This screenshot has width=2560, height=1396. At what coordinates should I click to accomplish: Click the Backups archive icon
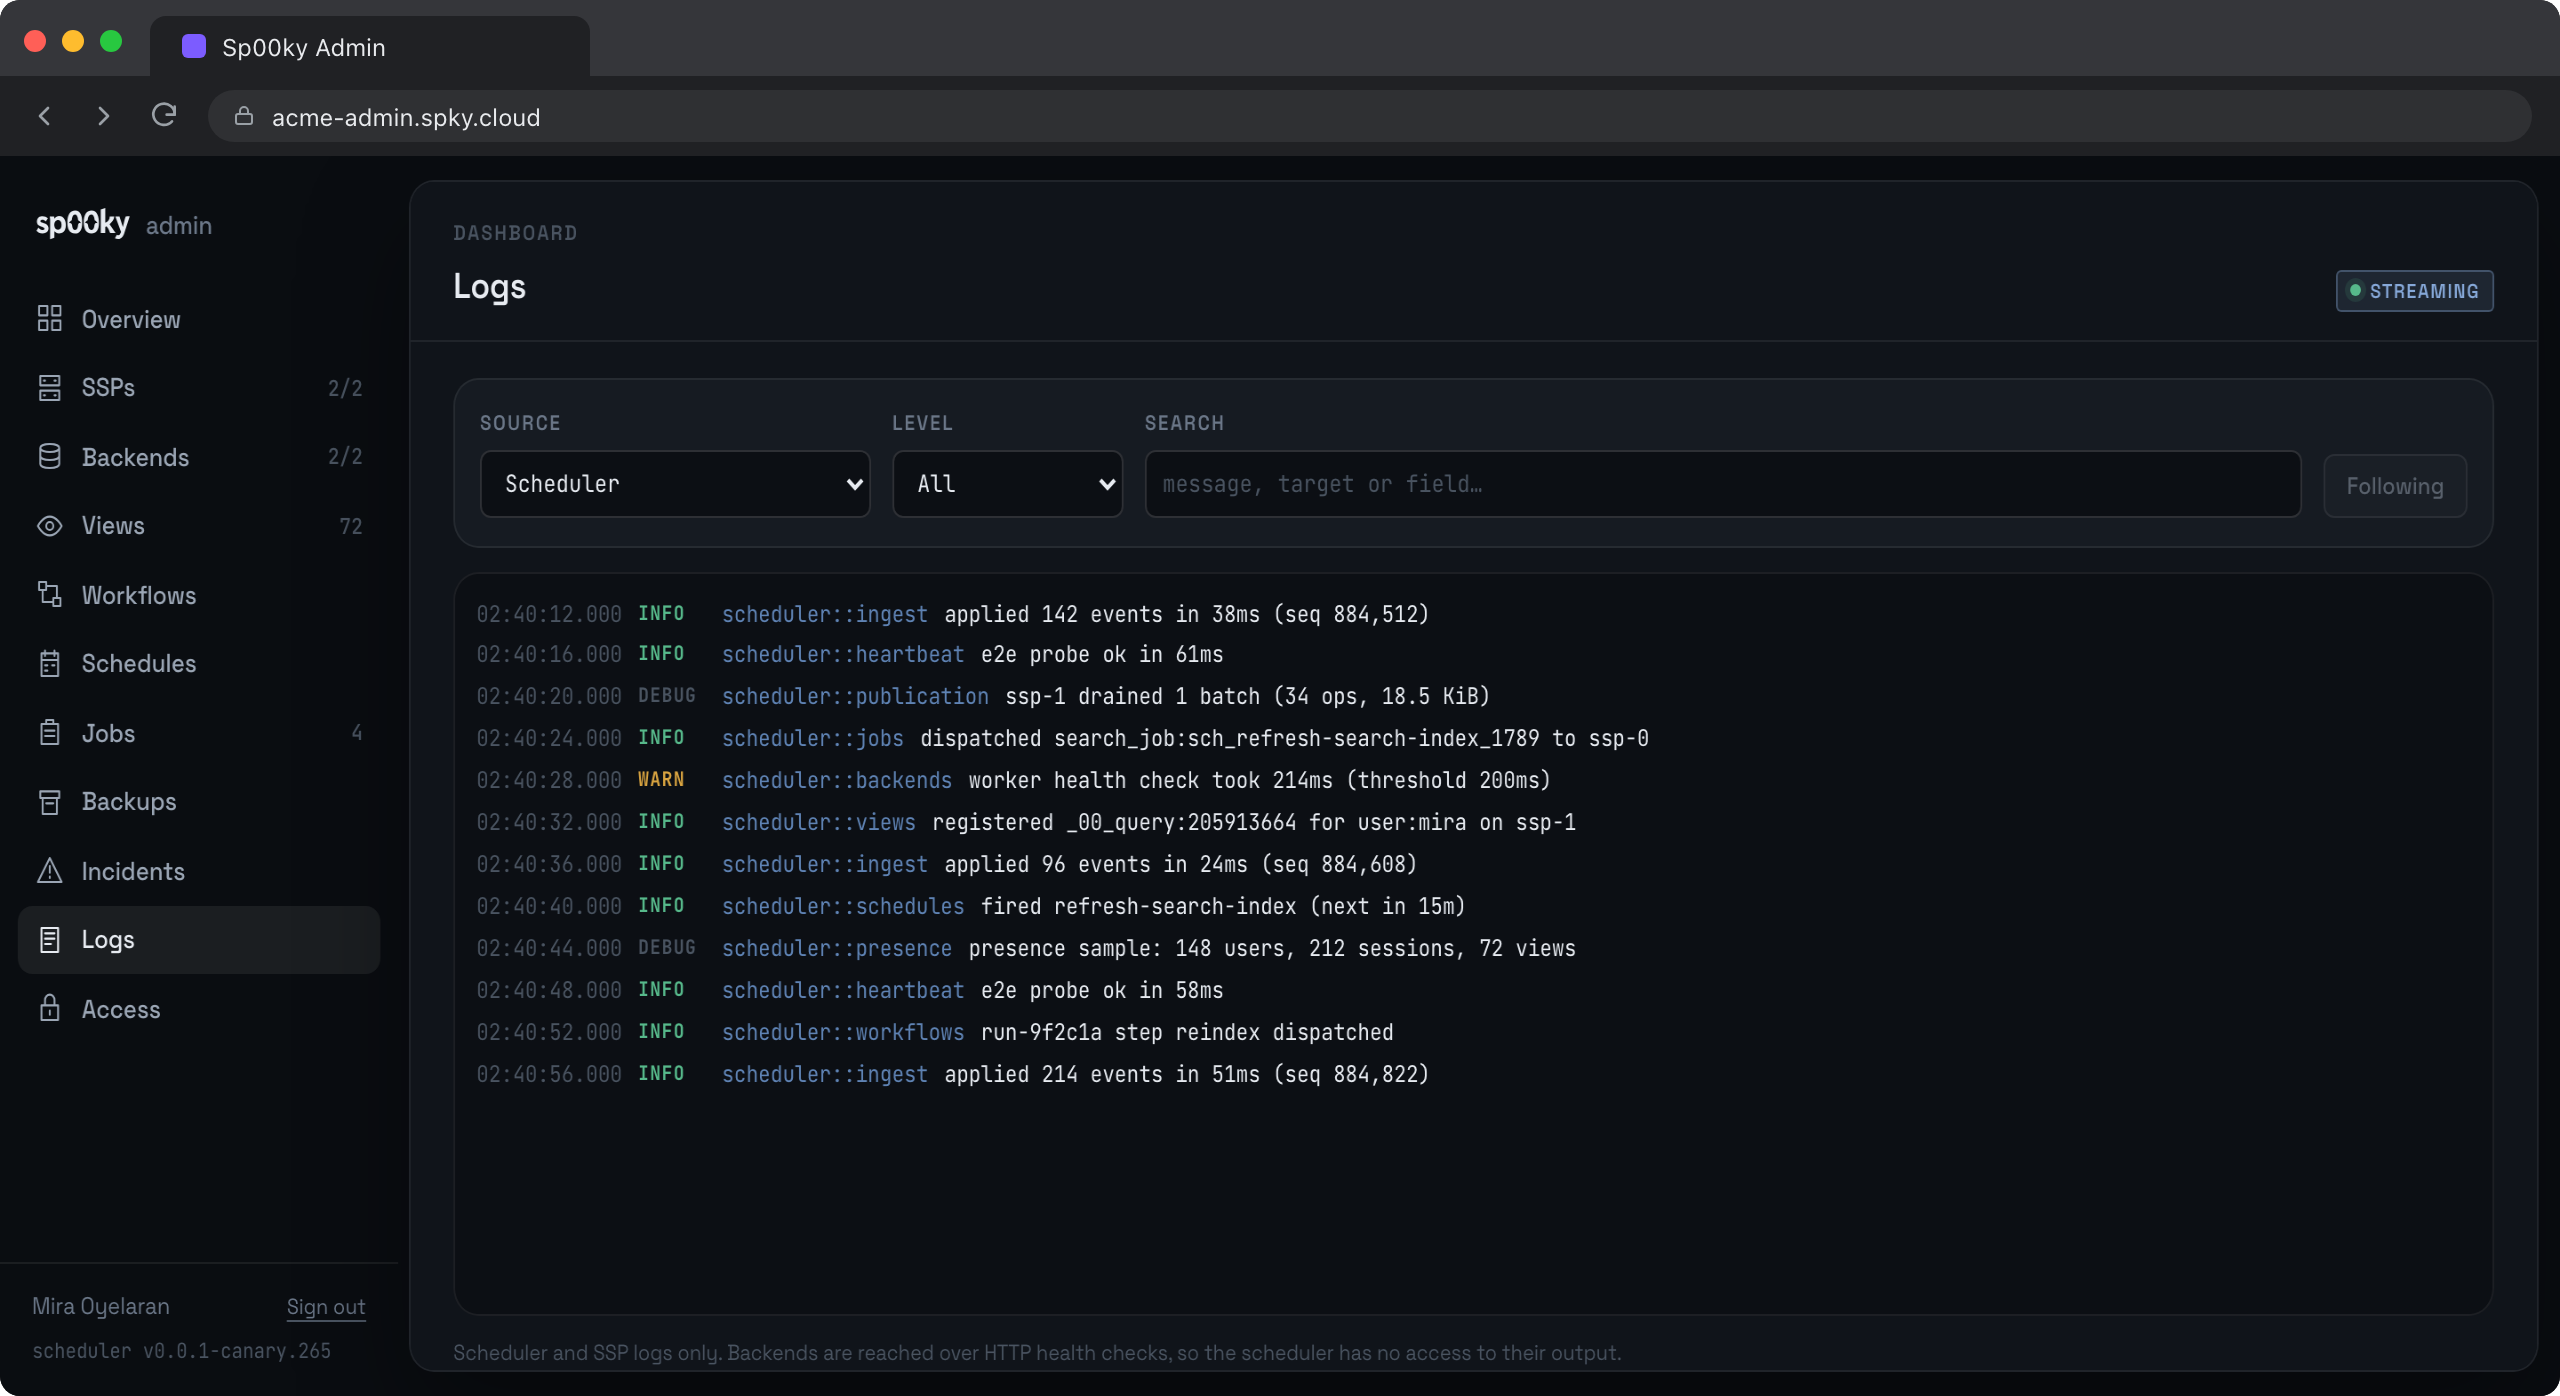click(49, 802)
